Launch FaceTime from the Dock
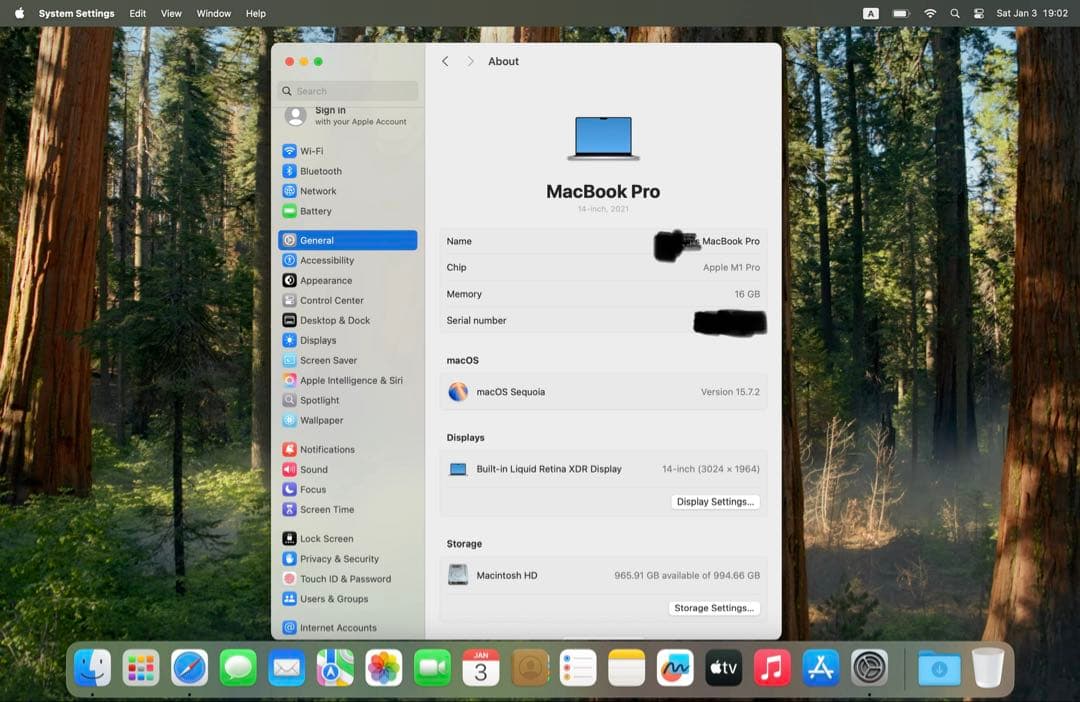This screenshot has width=1080, height=702. click(x=432, y=667)
